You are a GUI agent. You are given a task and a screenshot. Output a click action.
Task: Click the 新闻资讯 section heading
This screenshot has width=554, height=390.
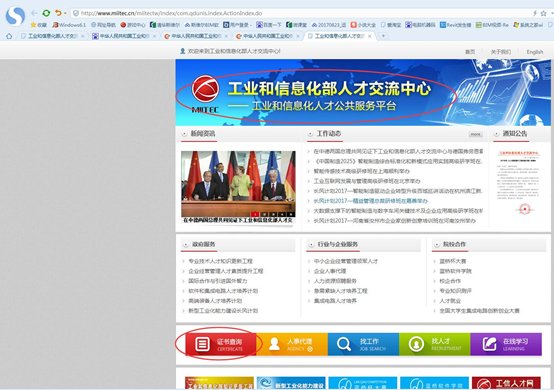202,134
